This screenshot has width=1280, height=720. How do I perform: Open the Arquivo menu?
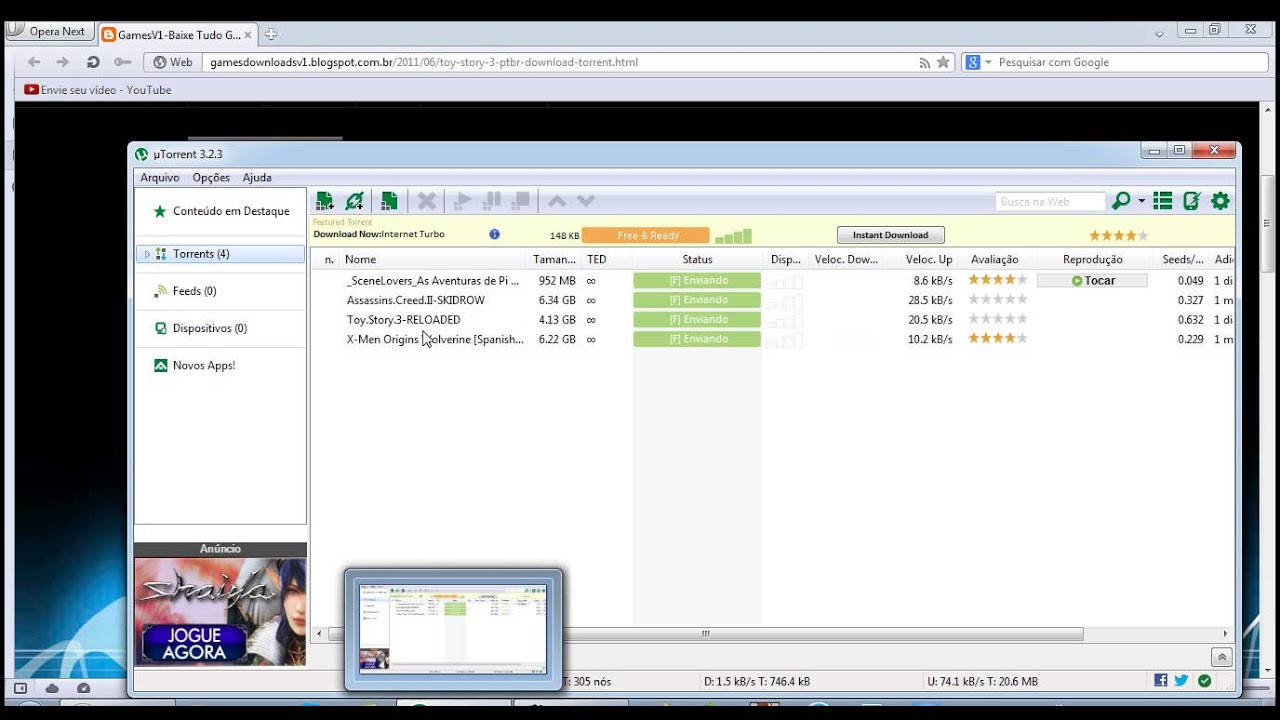pos(160,177)
